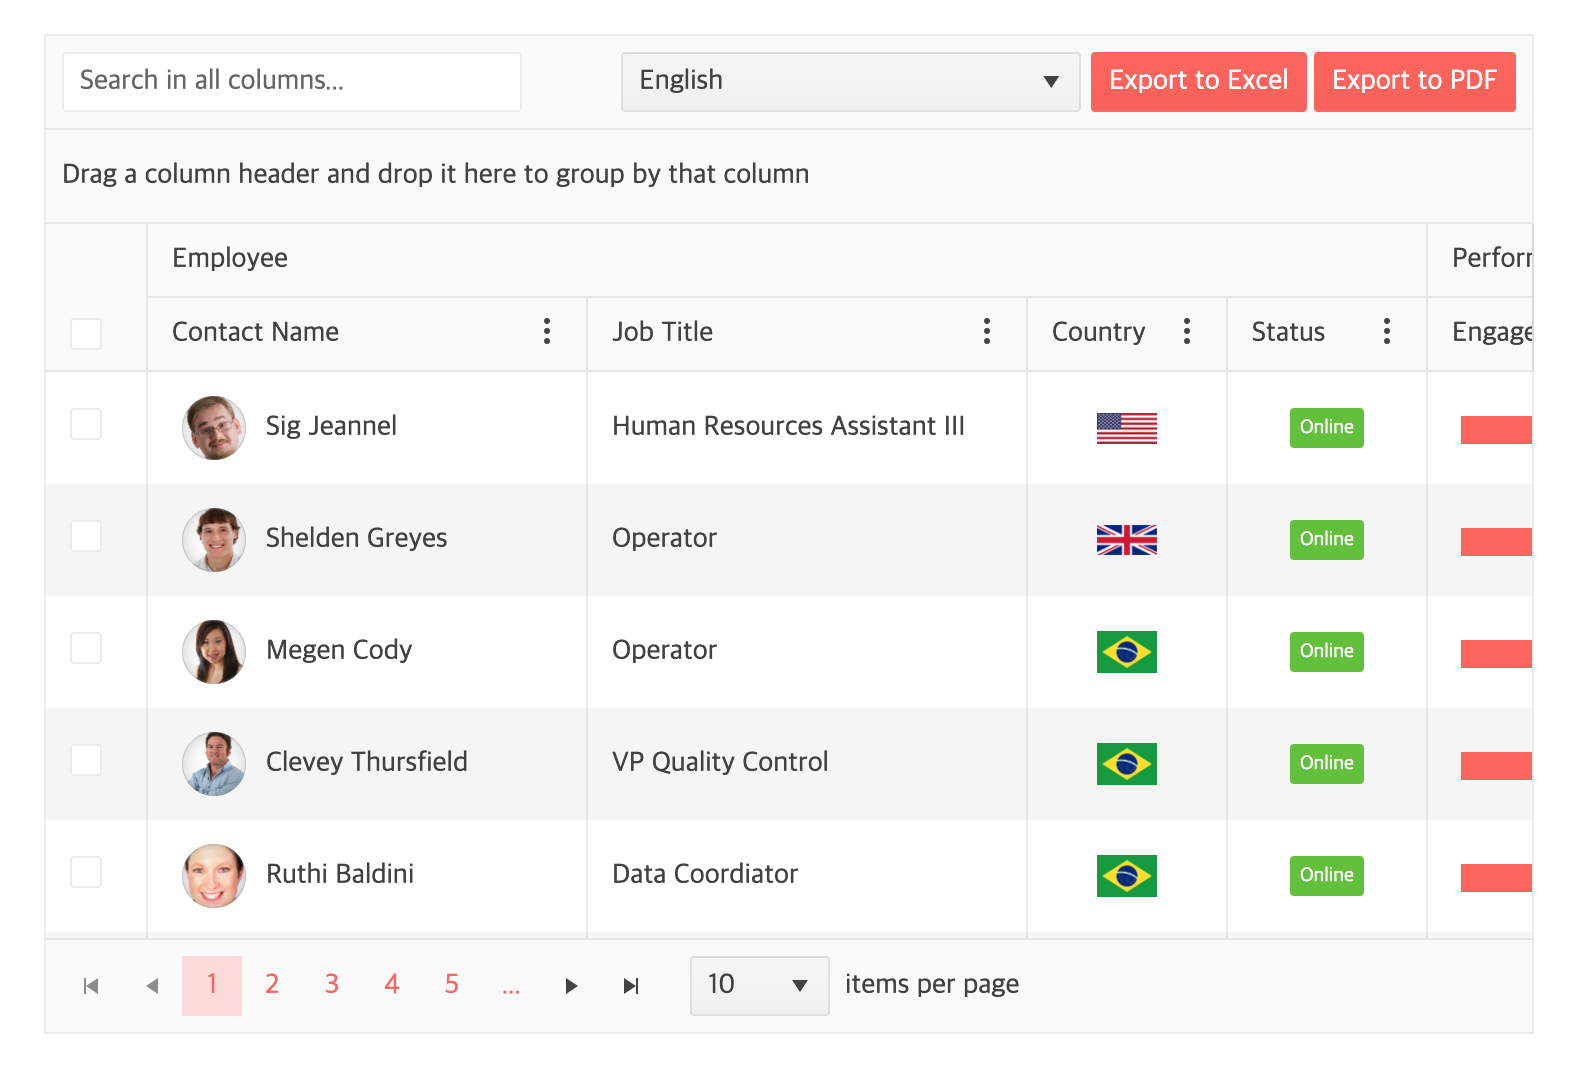Click the Brazil flag in Ruthi Baldini's row
Image resolution: width=1574 pixels, height=1072 pixels.
pyautogui.click(x=1127, y=876)
